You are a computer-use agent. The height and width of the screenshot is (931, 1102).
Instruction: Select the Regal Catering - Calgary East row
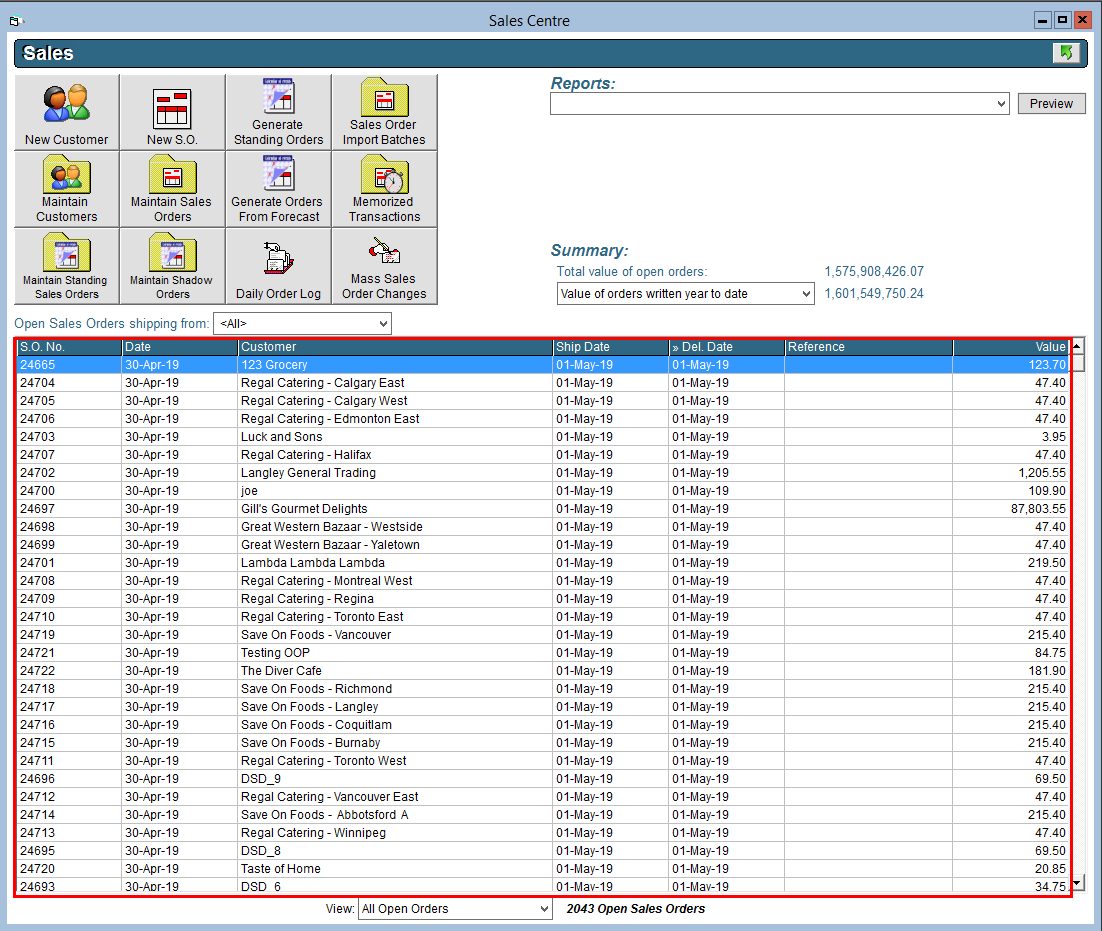click(x=543, y=383)
